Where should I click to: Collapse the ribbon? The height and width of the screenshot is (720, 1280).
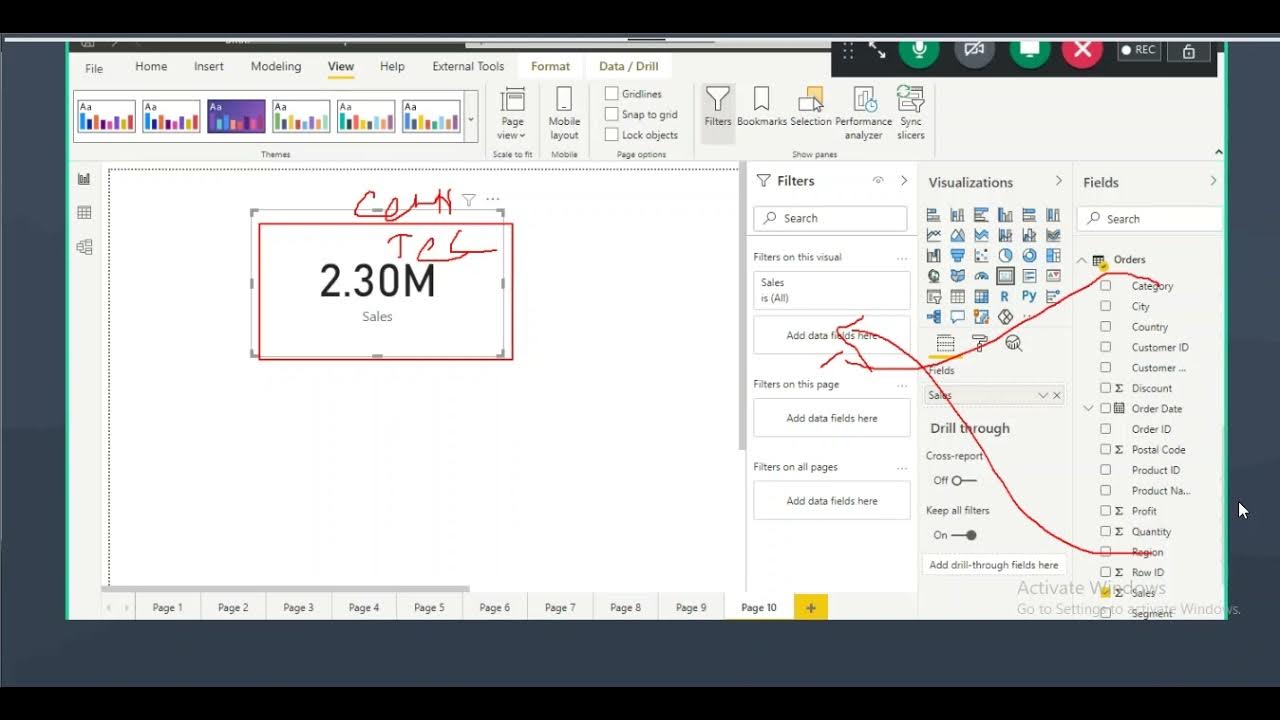pos(1218,152)
